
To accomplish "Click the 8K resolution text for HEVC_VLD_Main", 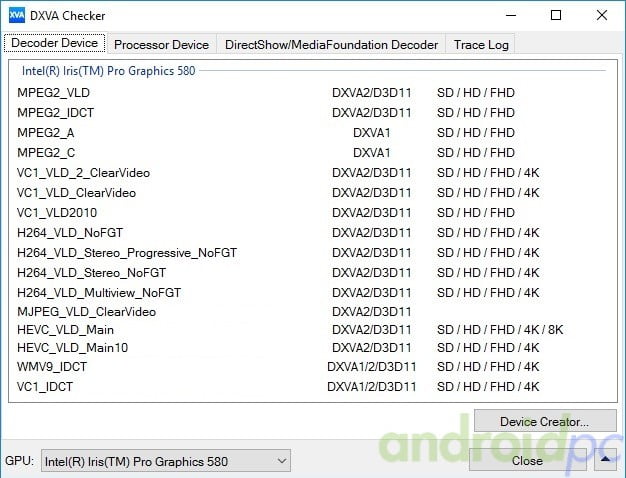I will click(x=555, y=330).
